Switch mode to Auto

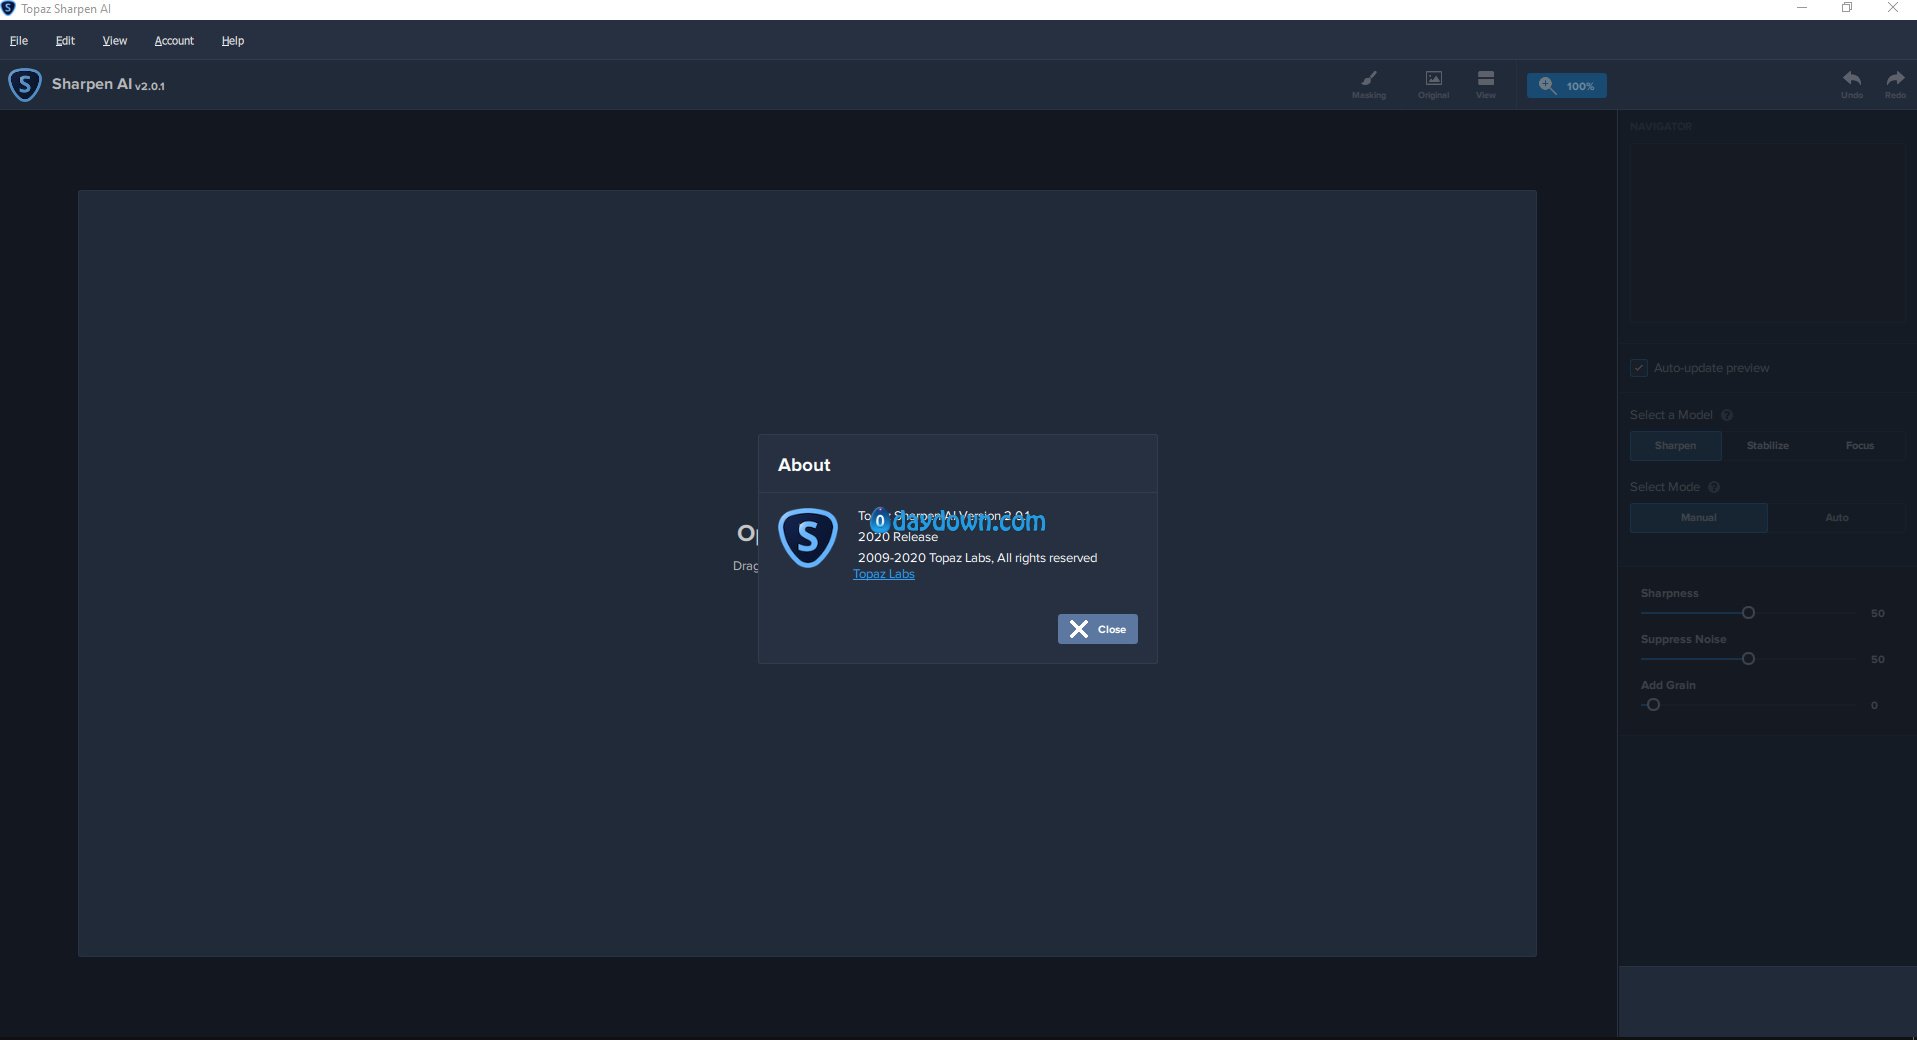(x=1837, y=518)
